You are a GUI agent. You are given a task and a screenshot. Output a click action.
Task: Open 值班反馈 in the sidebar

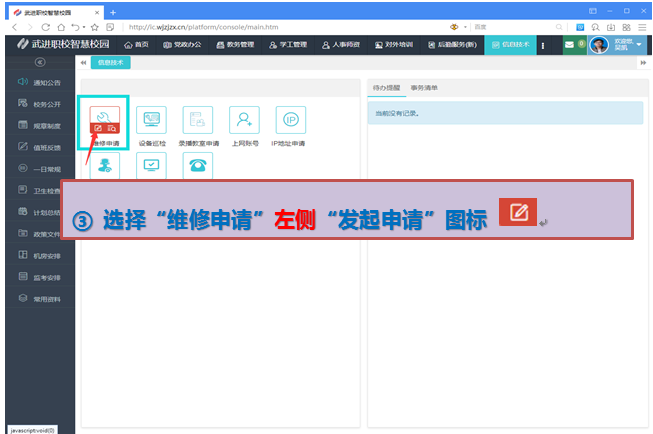40,147
